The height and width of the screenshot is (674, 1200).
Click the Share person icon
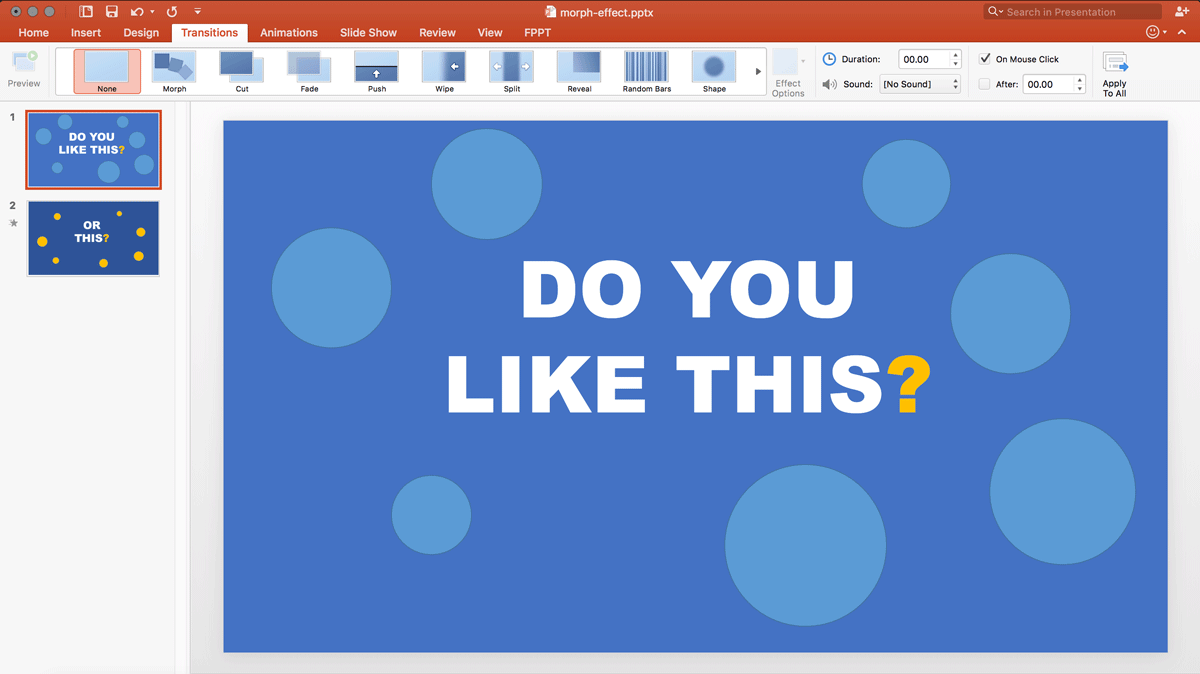tap(1181, 12)
